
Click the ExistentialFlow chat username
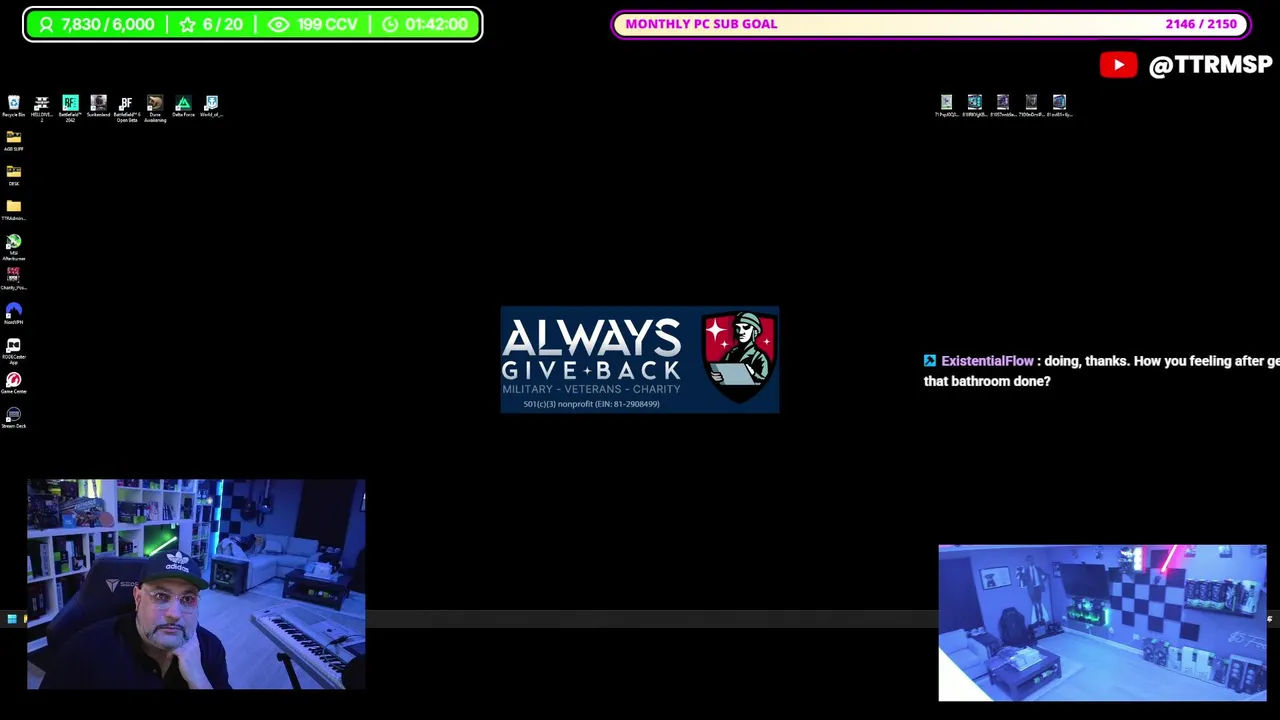coord(987,361)
